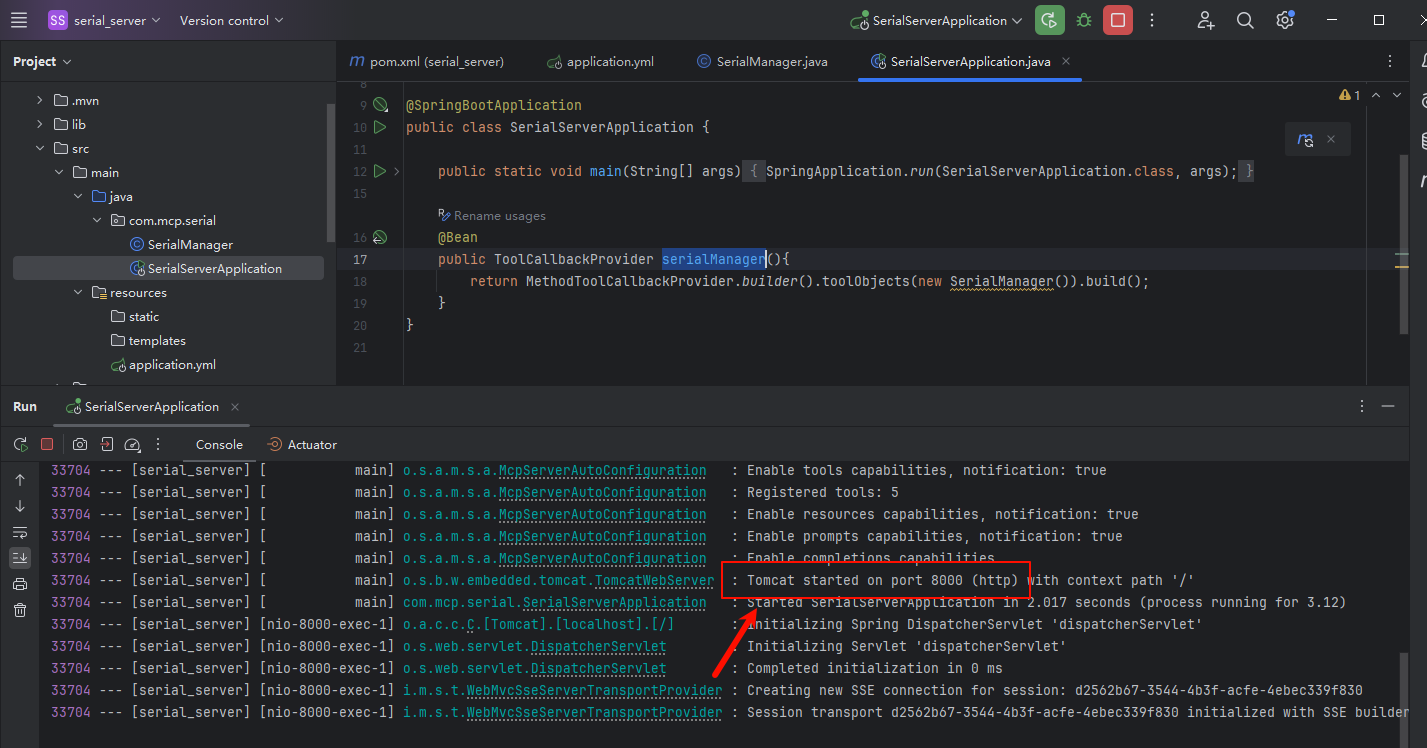Open Project view selector dropdown
1427x748 pixels.
click(42, 62)
